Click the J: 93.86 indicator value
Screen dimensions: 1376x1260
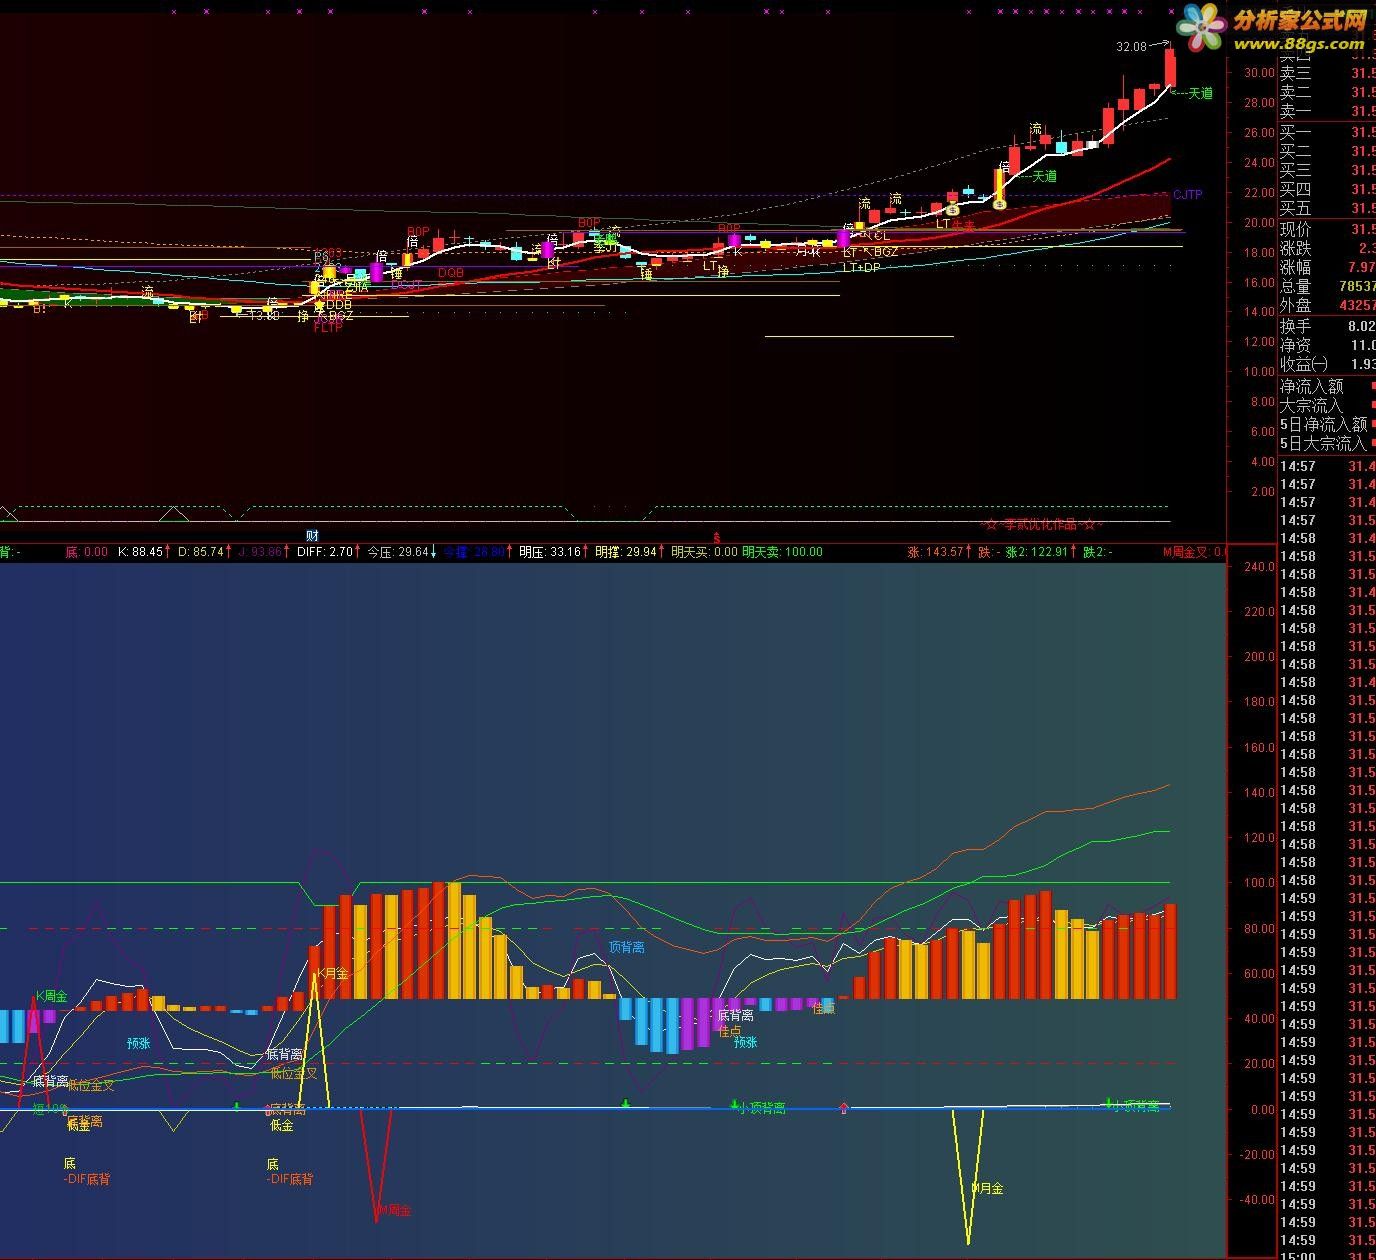tap(260, 552)
